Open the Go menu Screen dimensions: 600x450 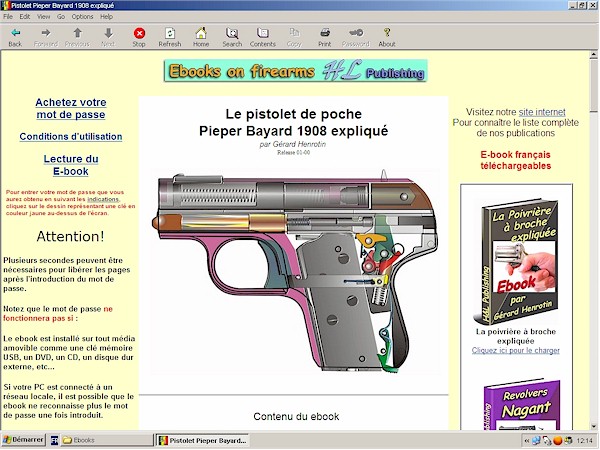[61, 16]
